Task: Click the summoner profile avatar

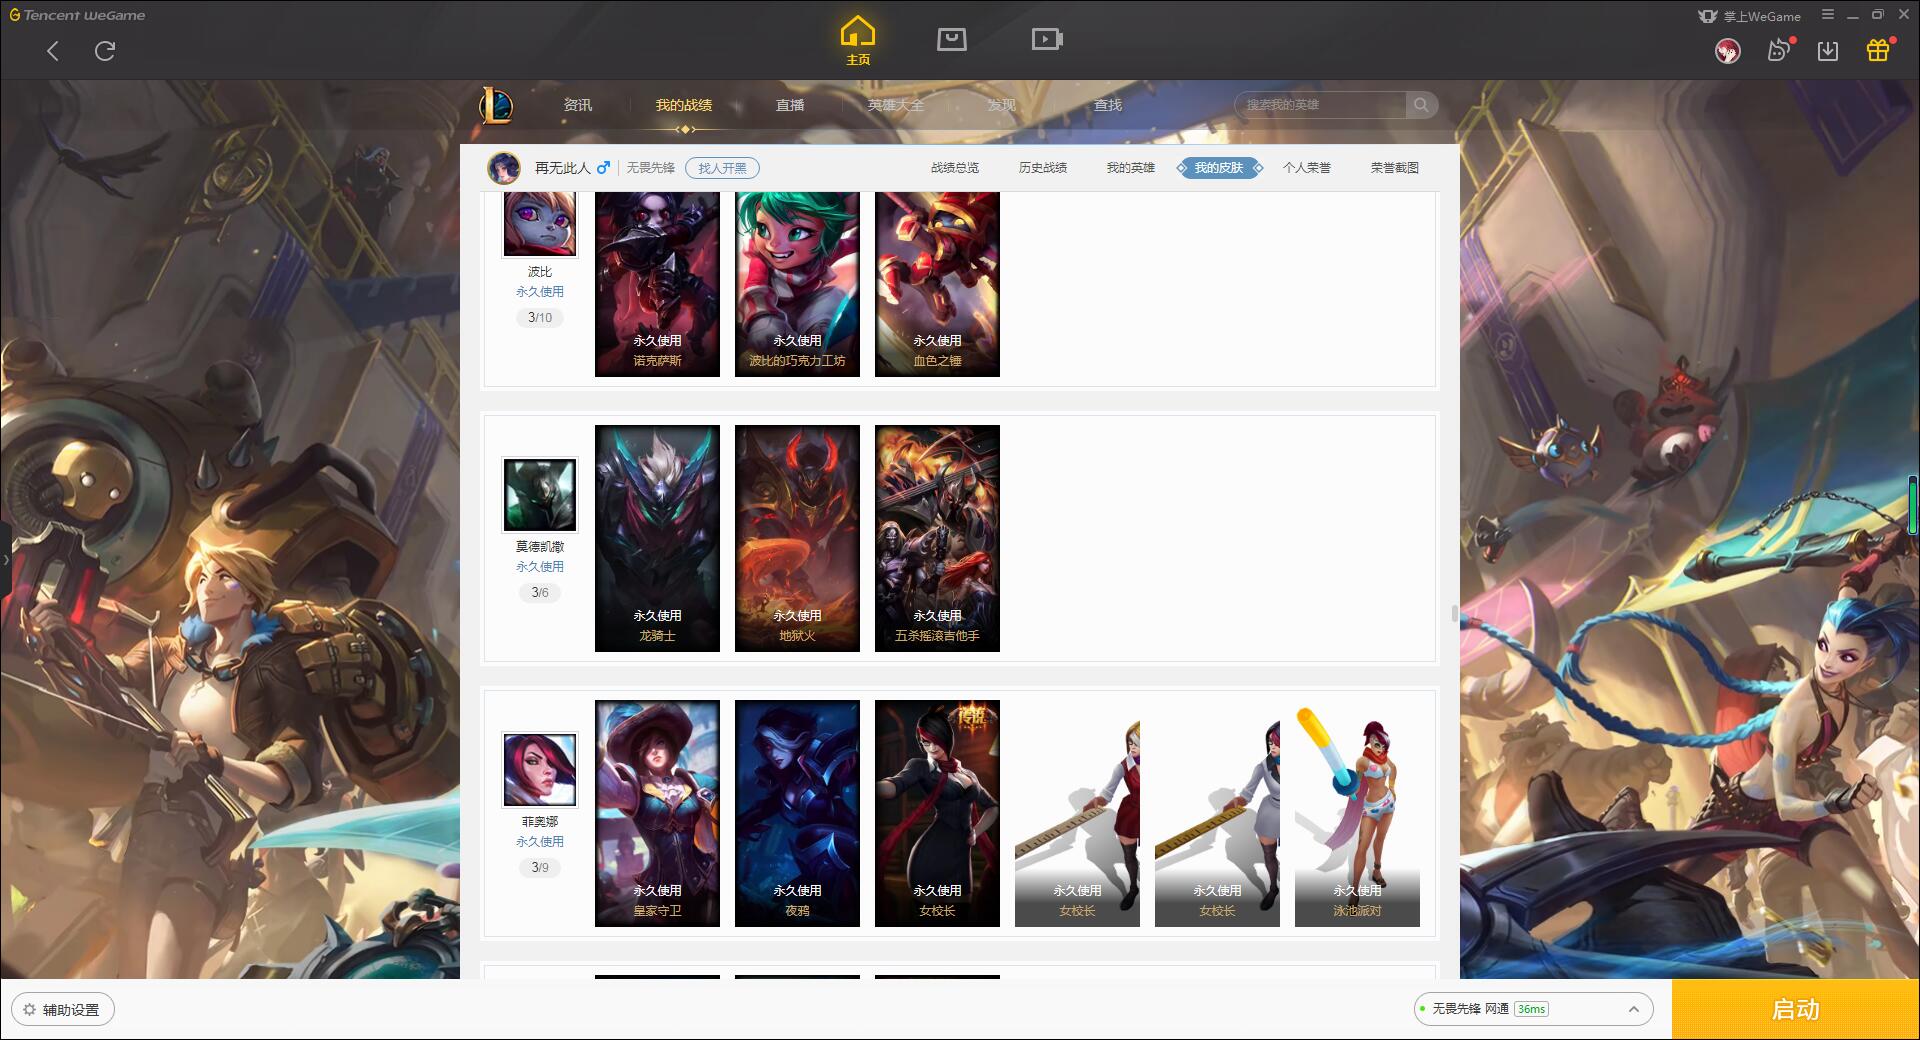Action: [x=504, y=168]
